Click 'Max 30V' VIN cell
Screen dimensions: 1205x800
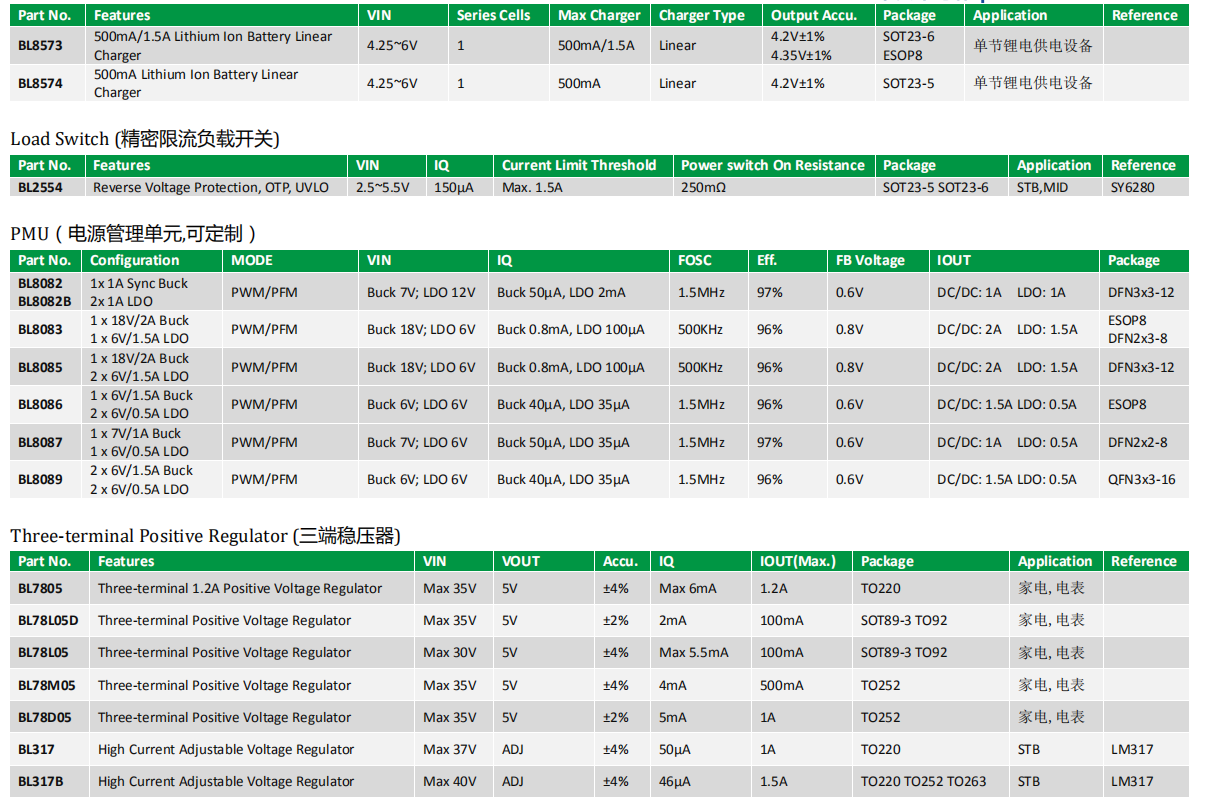(x=450, y=652)
